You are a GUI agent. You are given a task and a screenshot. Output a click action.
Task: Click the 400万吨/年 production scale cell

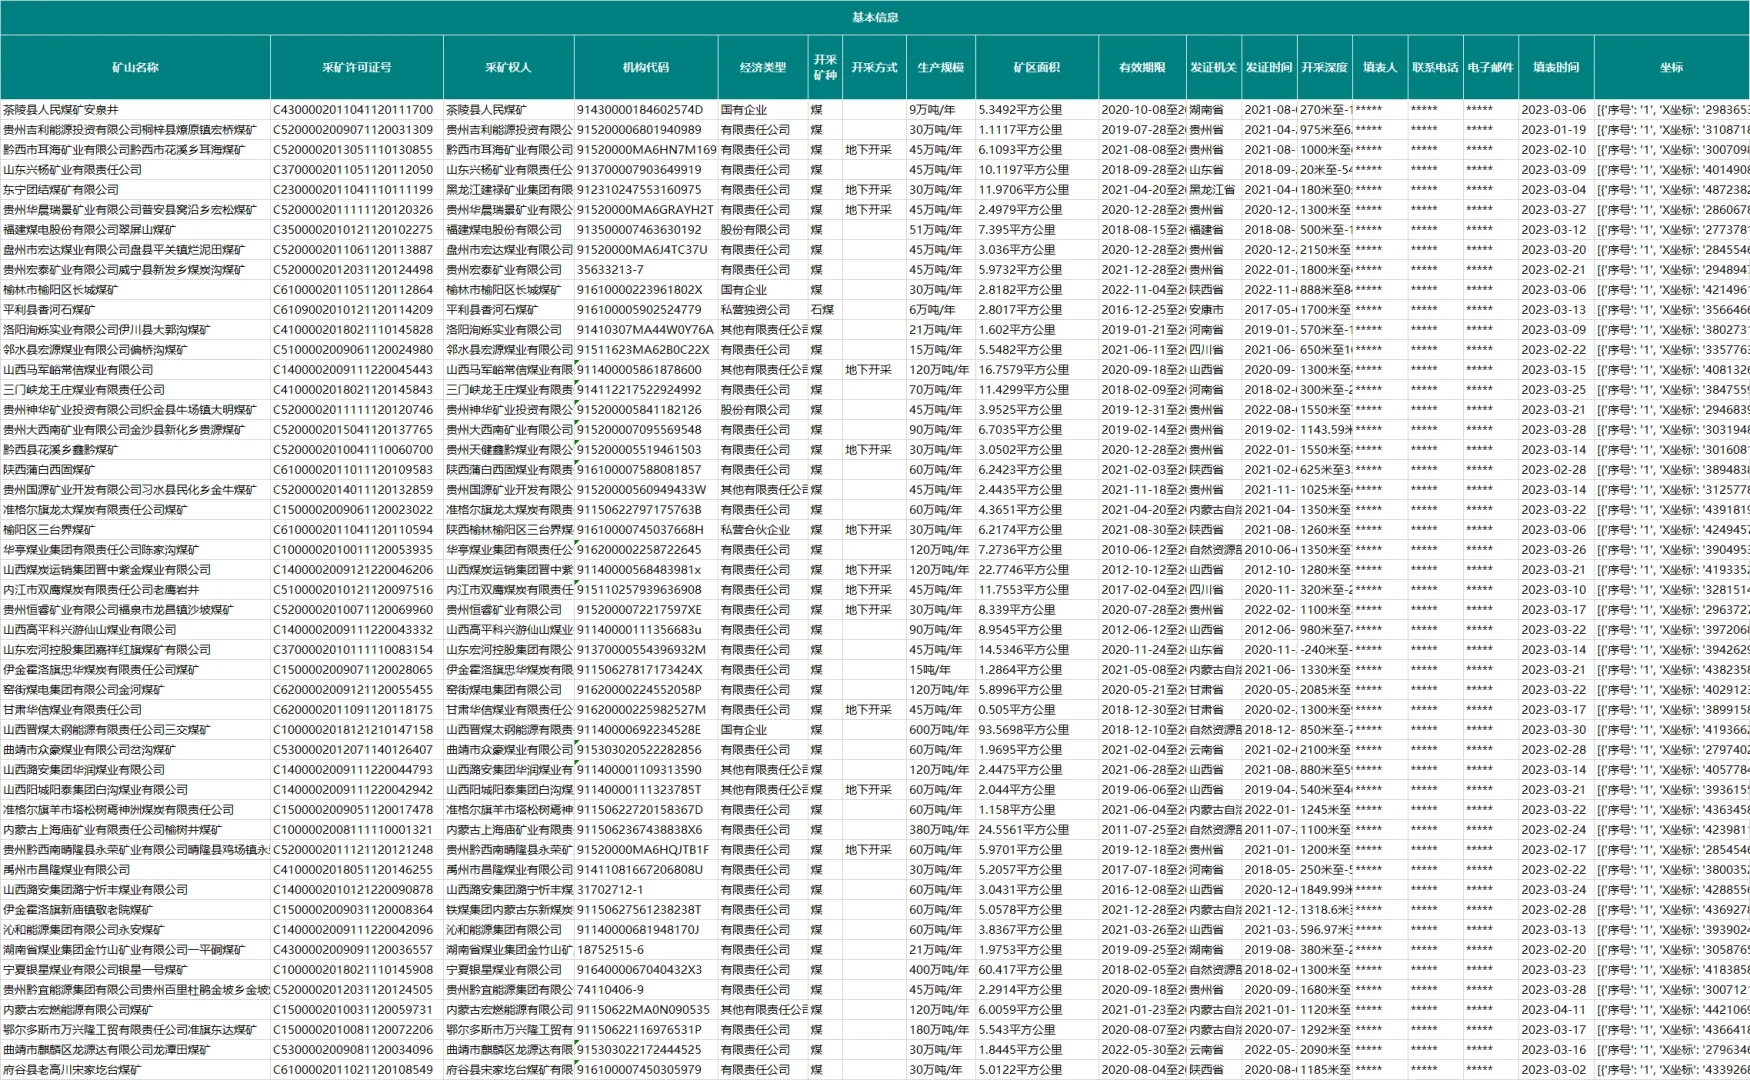tap(939, 970)
